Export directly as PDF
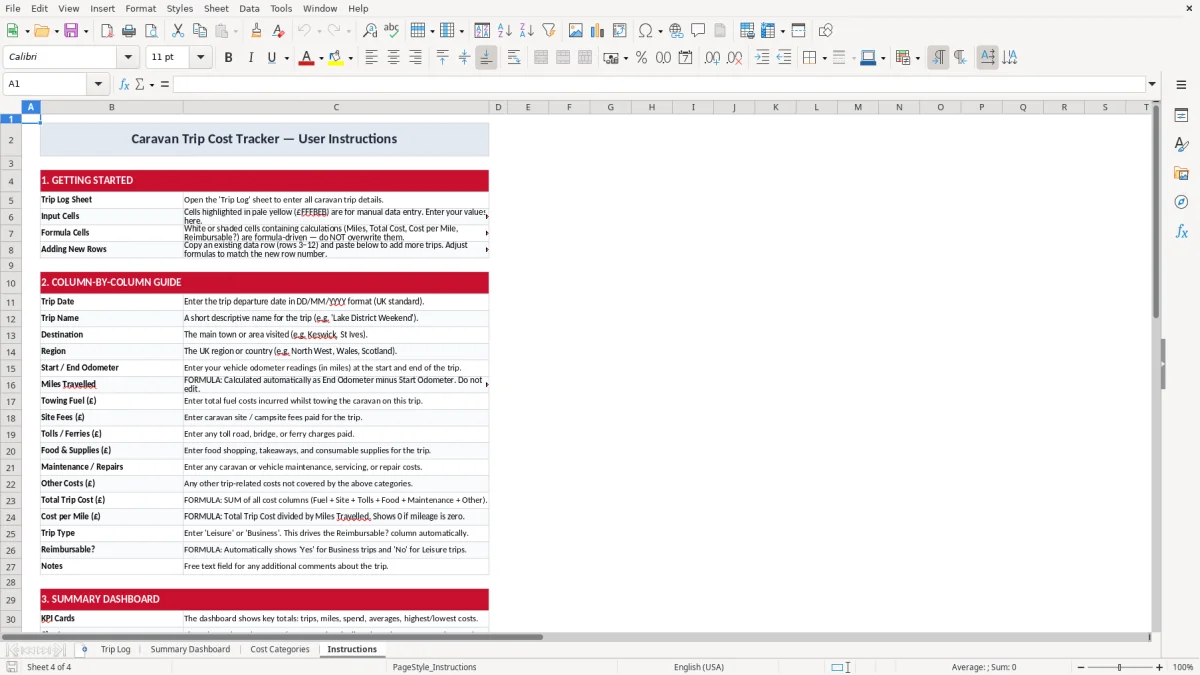The image size is (1200, 675). click(x=106, y=31)
